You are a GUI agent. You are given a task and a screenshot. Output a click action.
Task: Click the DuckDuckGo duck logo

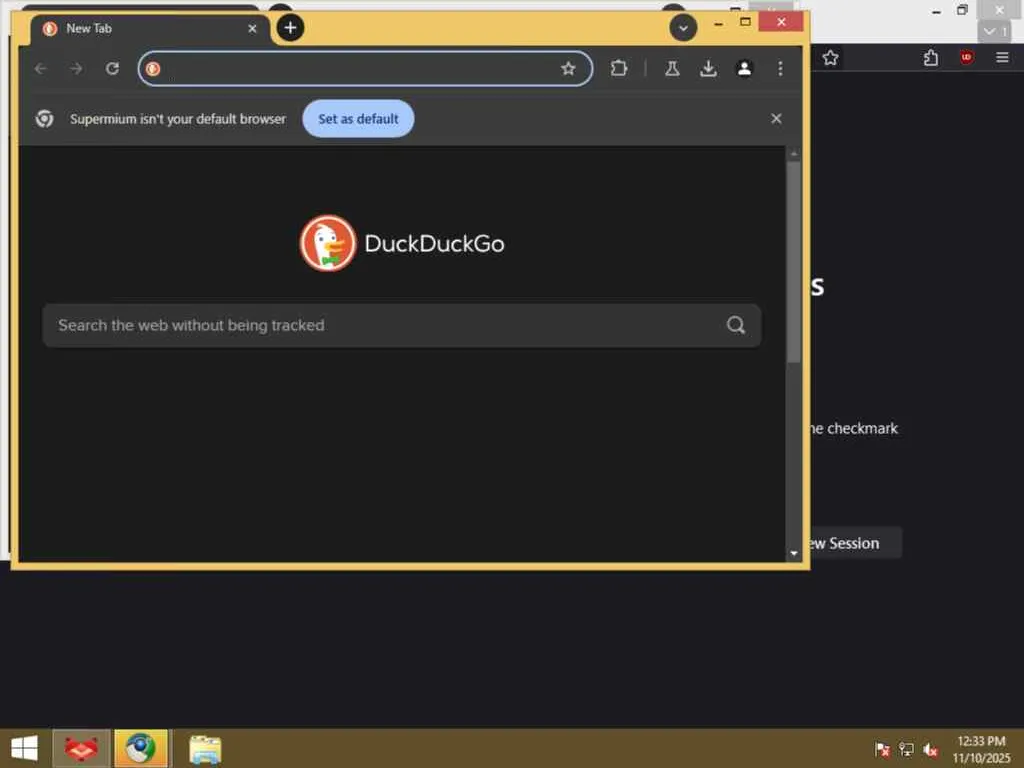(x=328, y=243)
